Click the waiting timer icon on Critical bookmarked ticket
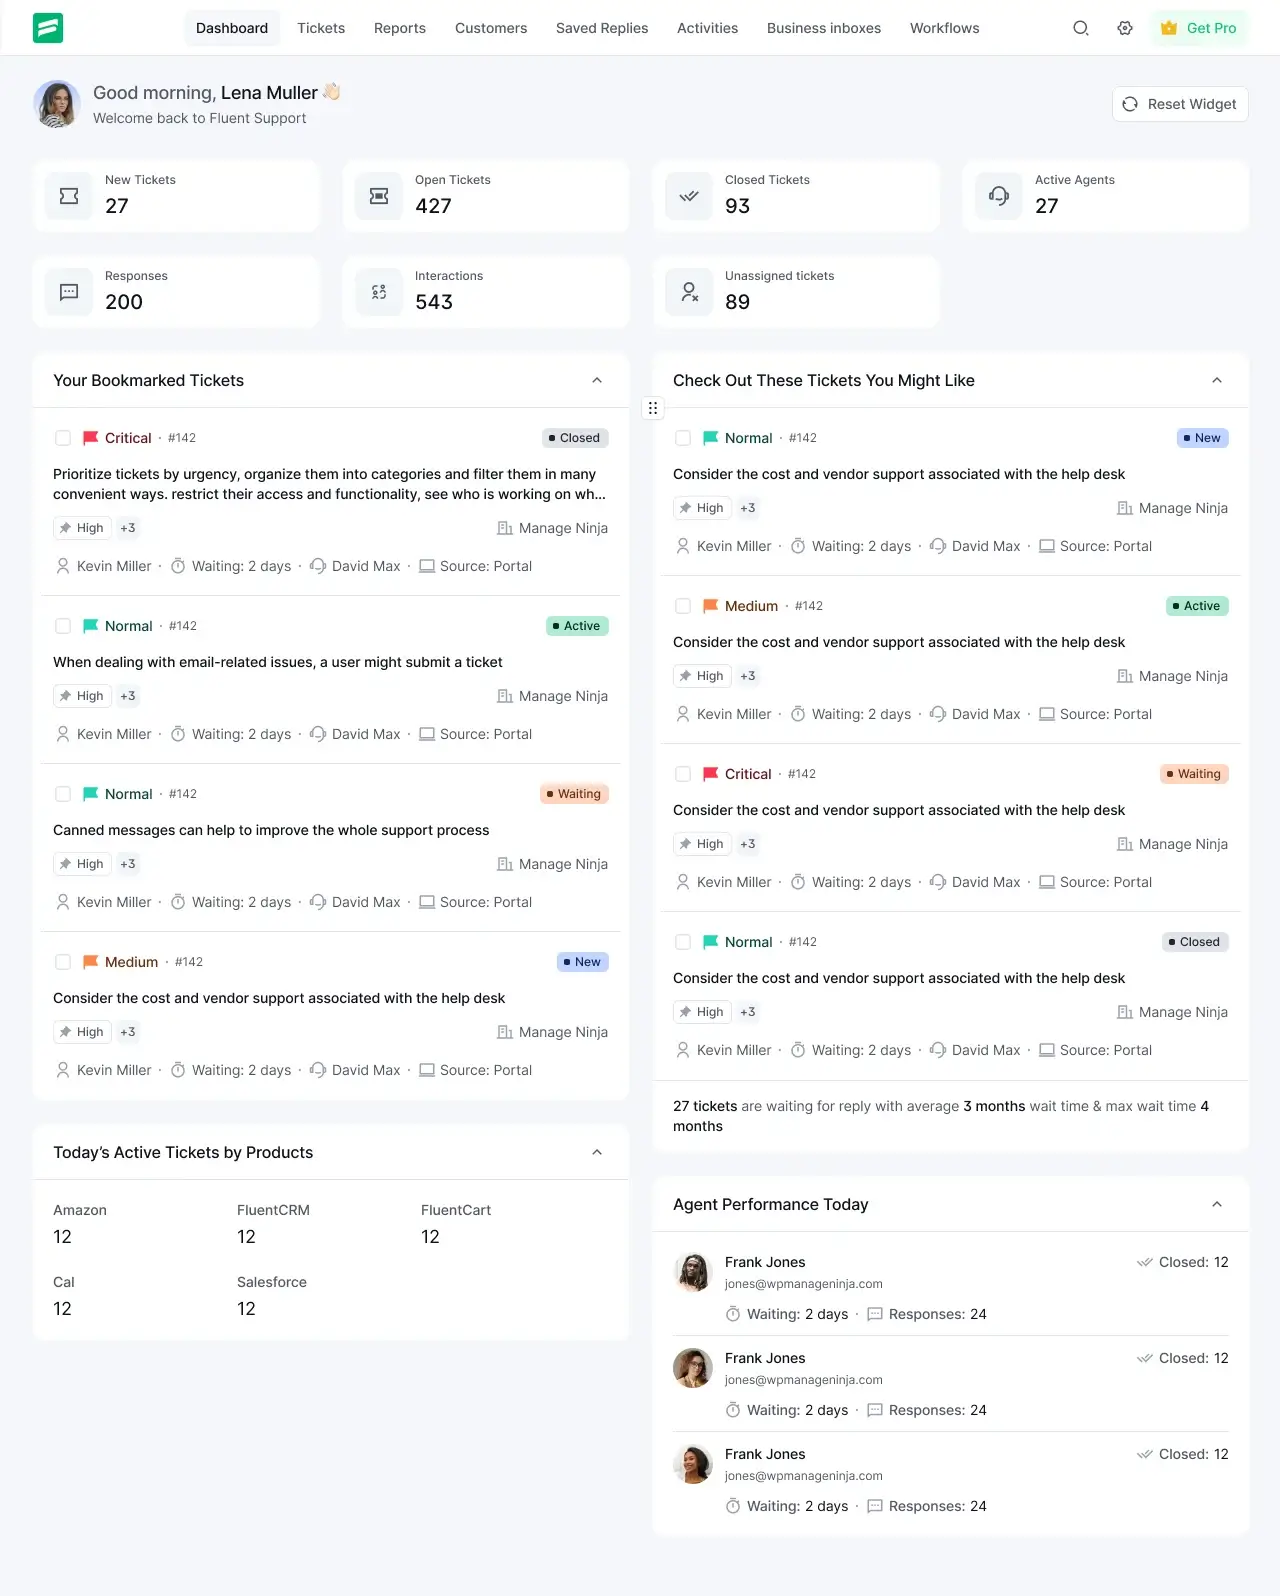The image size is (1280, 1596). (x=179, y=565)
